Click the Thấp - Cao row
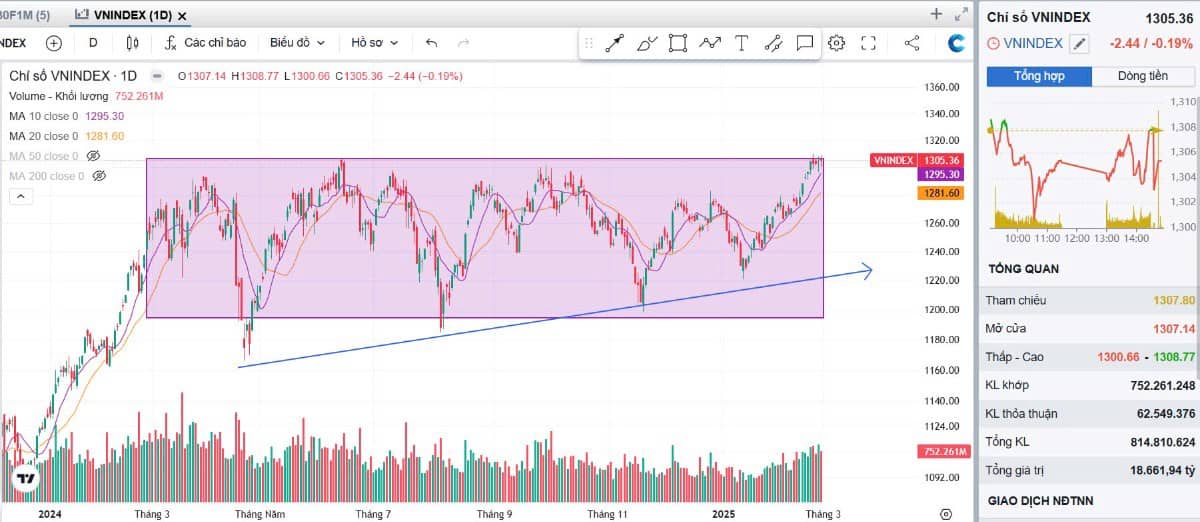 (1090, 356)
